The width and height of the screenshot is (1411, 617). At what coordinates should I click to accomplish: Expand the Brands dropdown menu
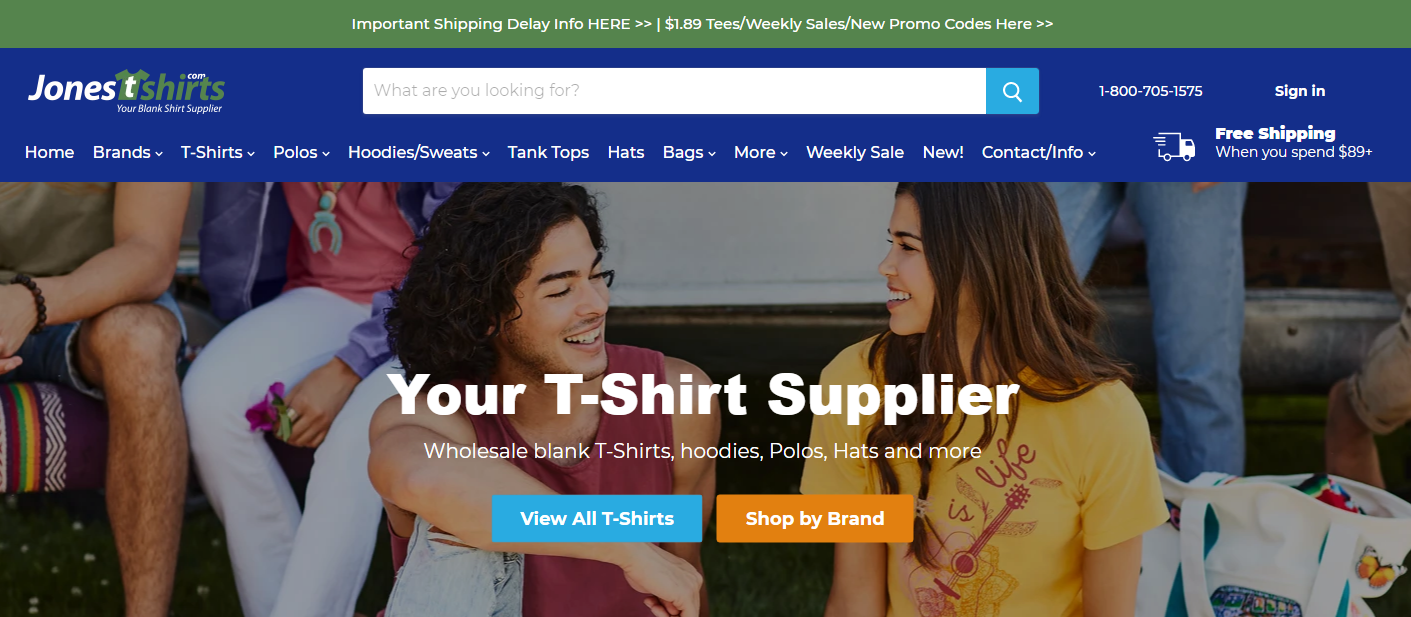[x=128, y=152]
